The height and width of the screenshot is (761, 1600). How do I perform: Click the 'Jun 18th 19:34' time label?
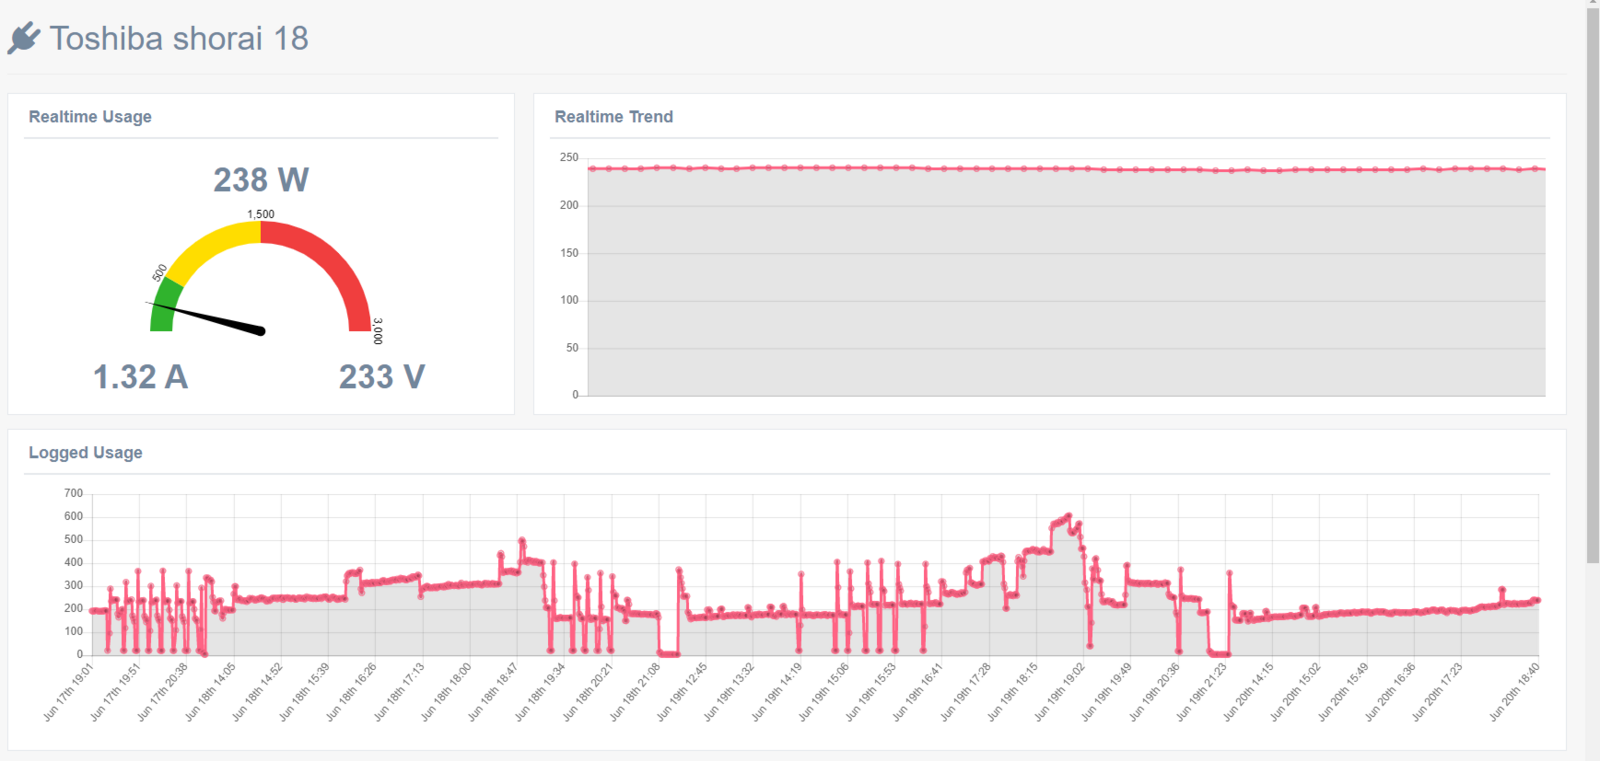coord(540,691)
